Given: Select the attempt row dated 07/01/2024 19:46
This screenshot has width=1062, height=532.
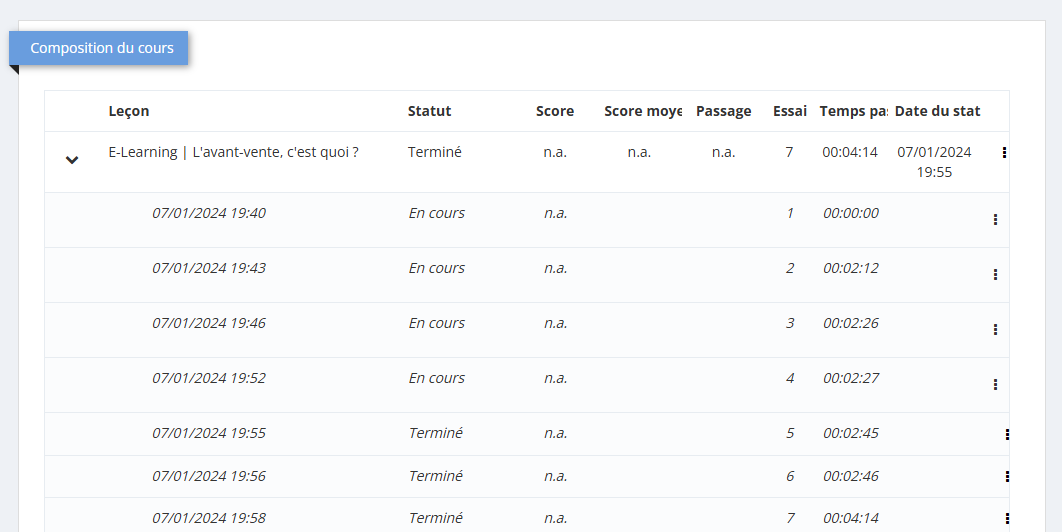Looking at the screenshot, I should click(x=209, y=324).
